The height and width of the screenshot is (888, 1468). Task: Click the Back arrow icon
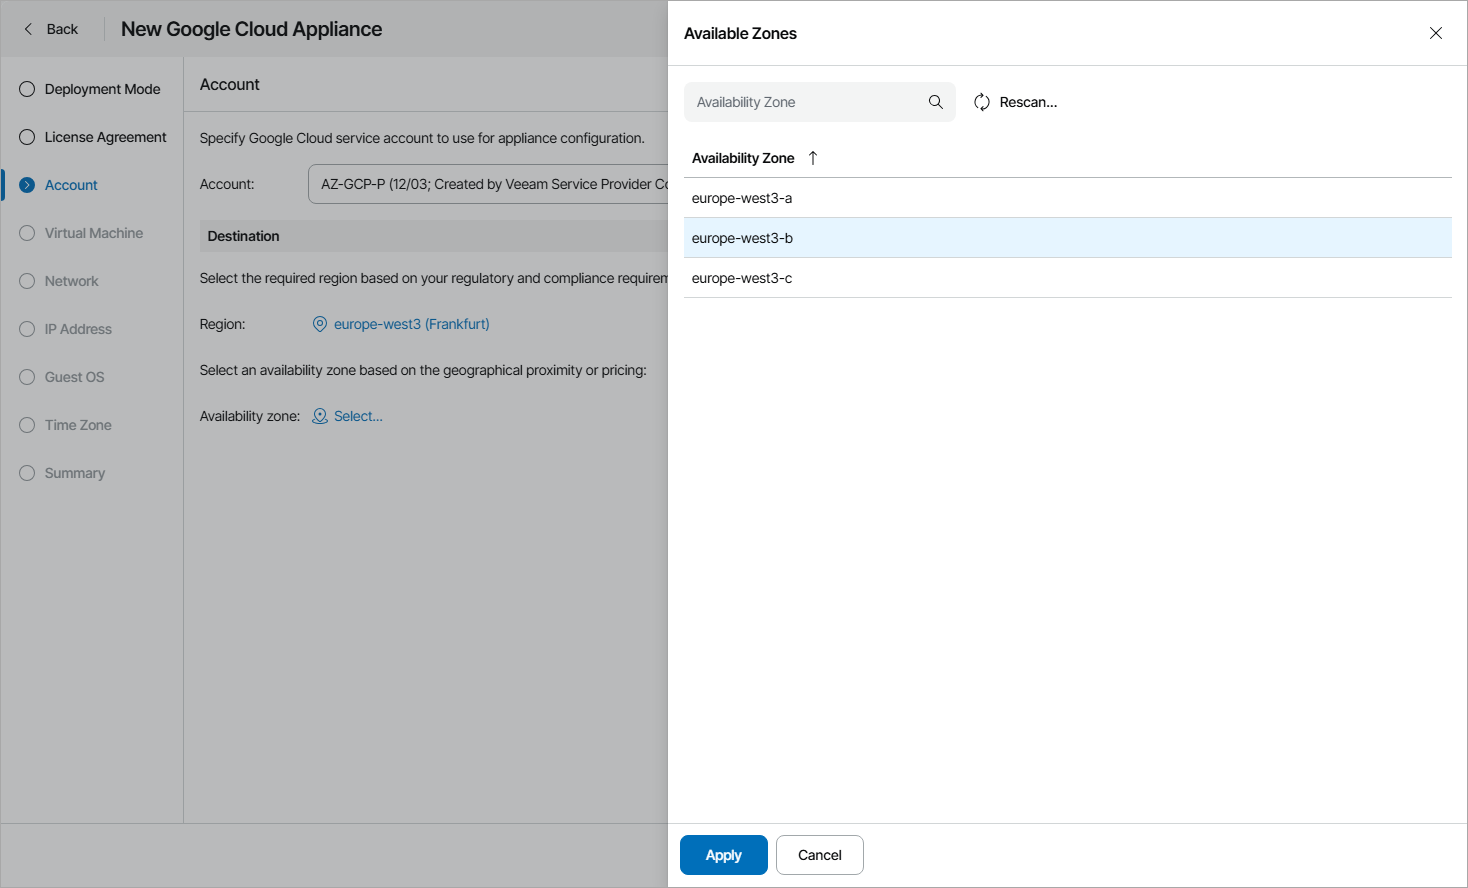point(28,29)
